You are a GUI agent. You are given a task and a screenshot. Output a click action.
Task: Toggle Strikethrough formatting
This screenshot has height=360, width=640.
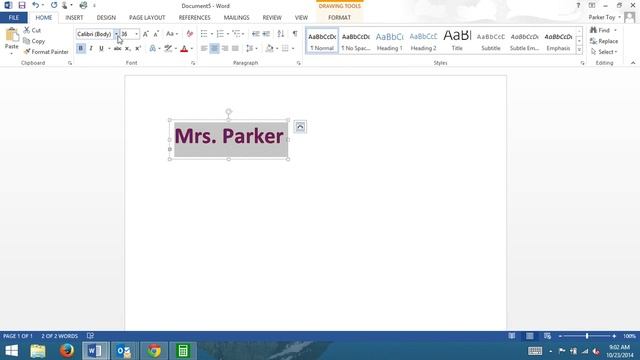pos(117,49)
